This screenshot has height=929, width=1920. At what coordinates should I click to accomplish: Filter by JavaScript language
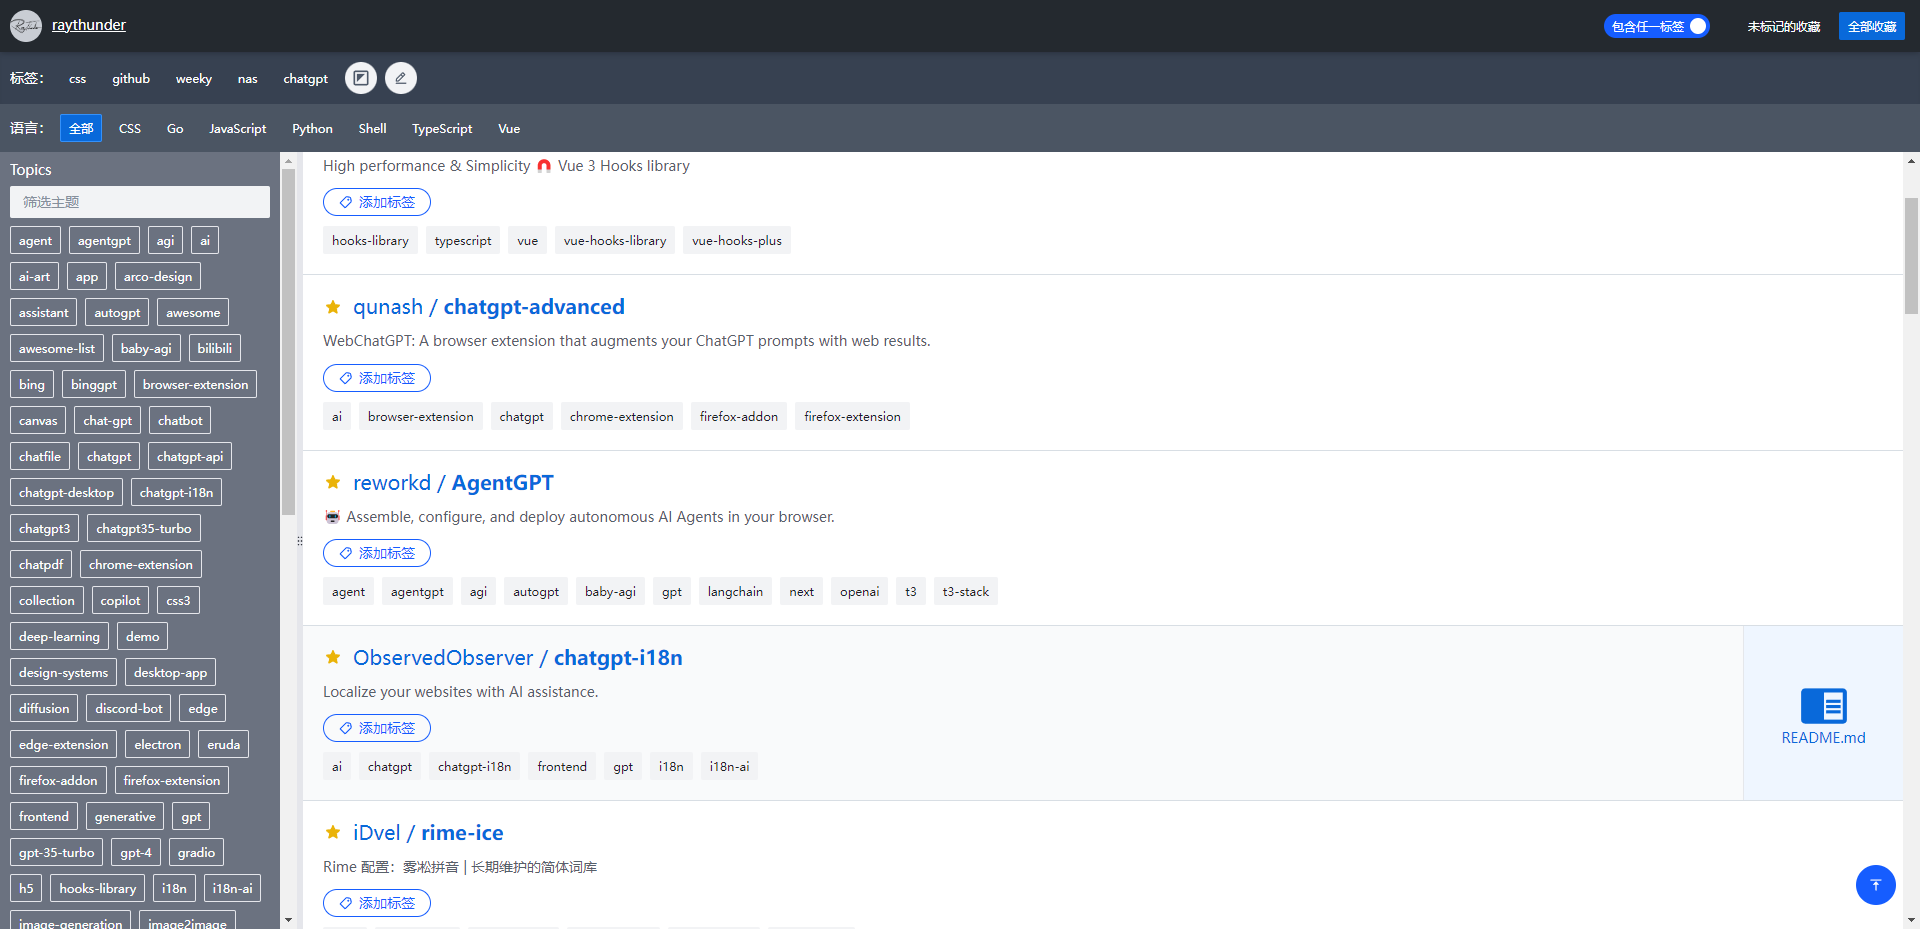point(238,128)
